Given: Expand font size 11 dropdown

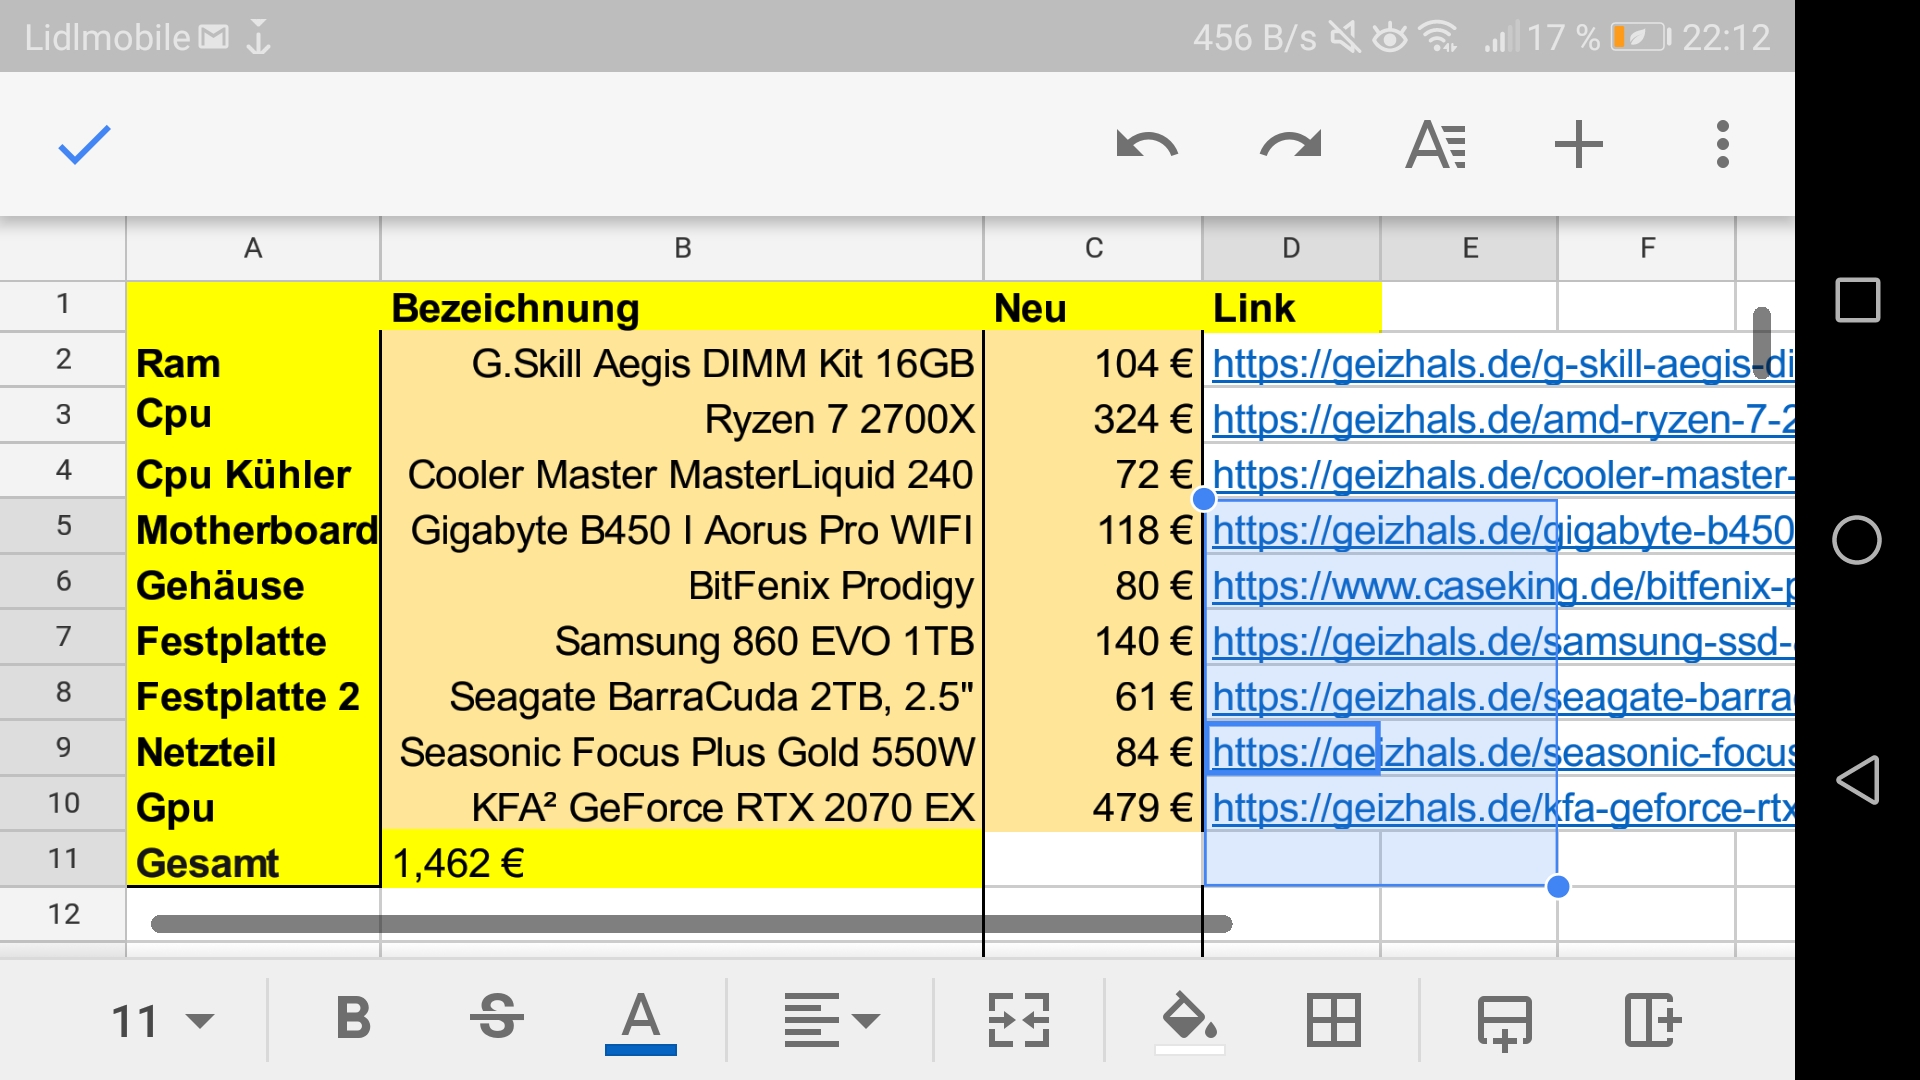Looking at the screenshot, I should (162, 1020).
